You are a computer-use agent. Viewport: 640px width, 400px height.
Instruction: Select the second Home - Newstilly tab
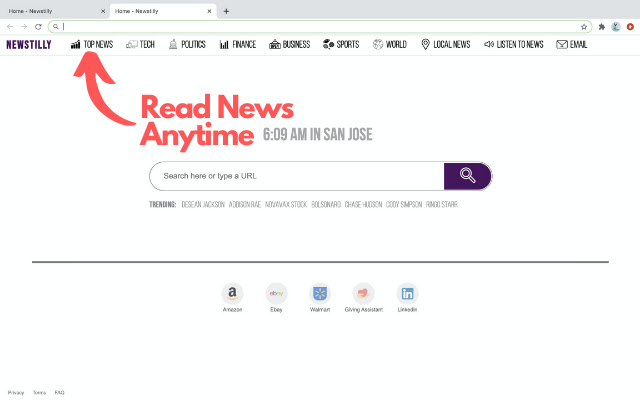coord(162,11)
